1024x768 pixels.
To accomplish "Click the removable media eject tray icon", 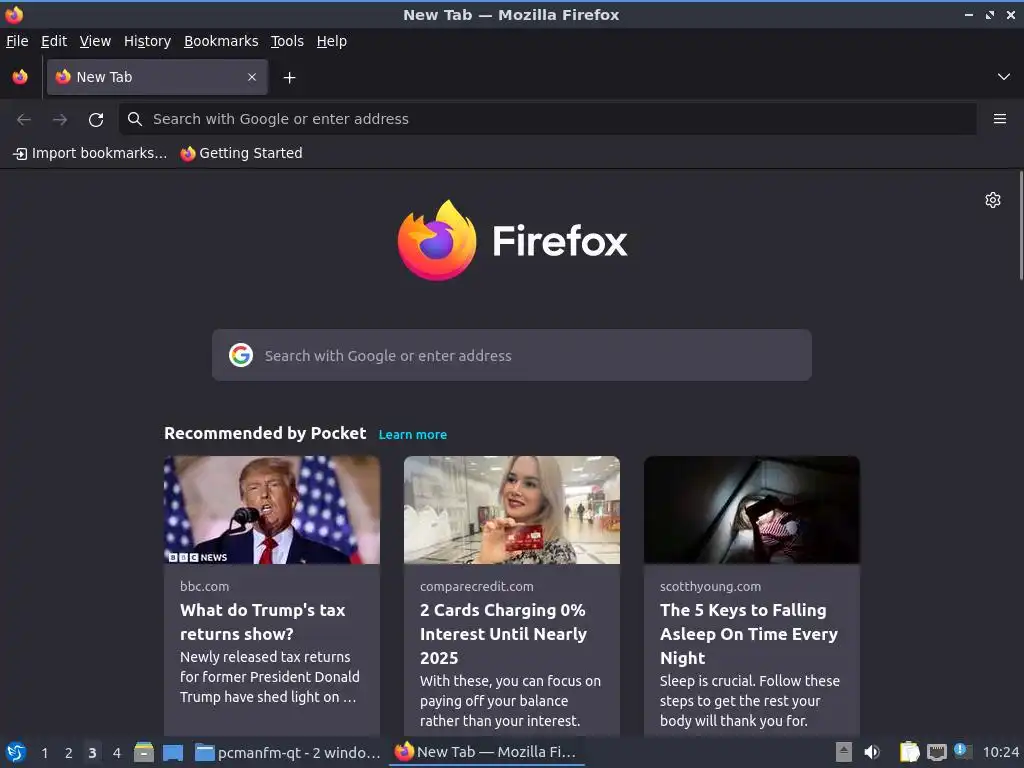I will pyautogui.click(x=844, y=752).
